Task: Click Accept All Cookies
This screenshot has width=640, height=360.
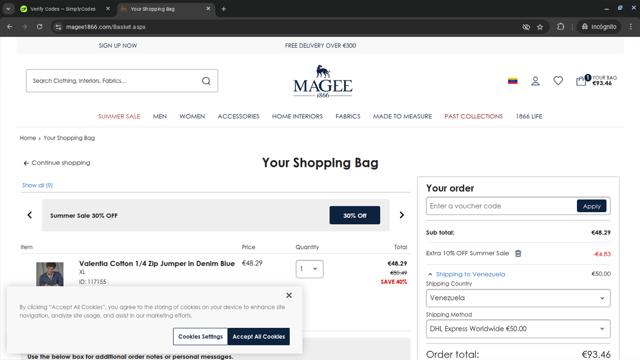Action: [x=259, y=337]
